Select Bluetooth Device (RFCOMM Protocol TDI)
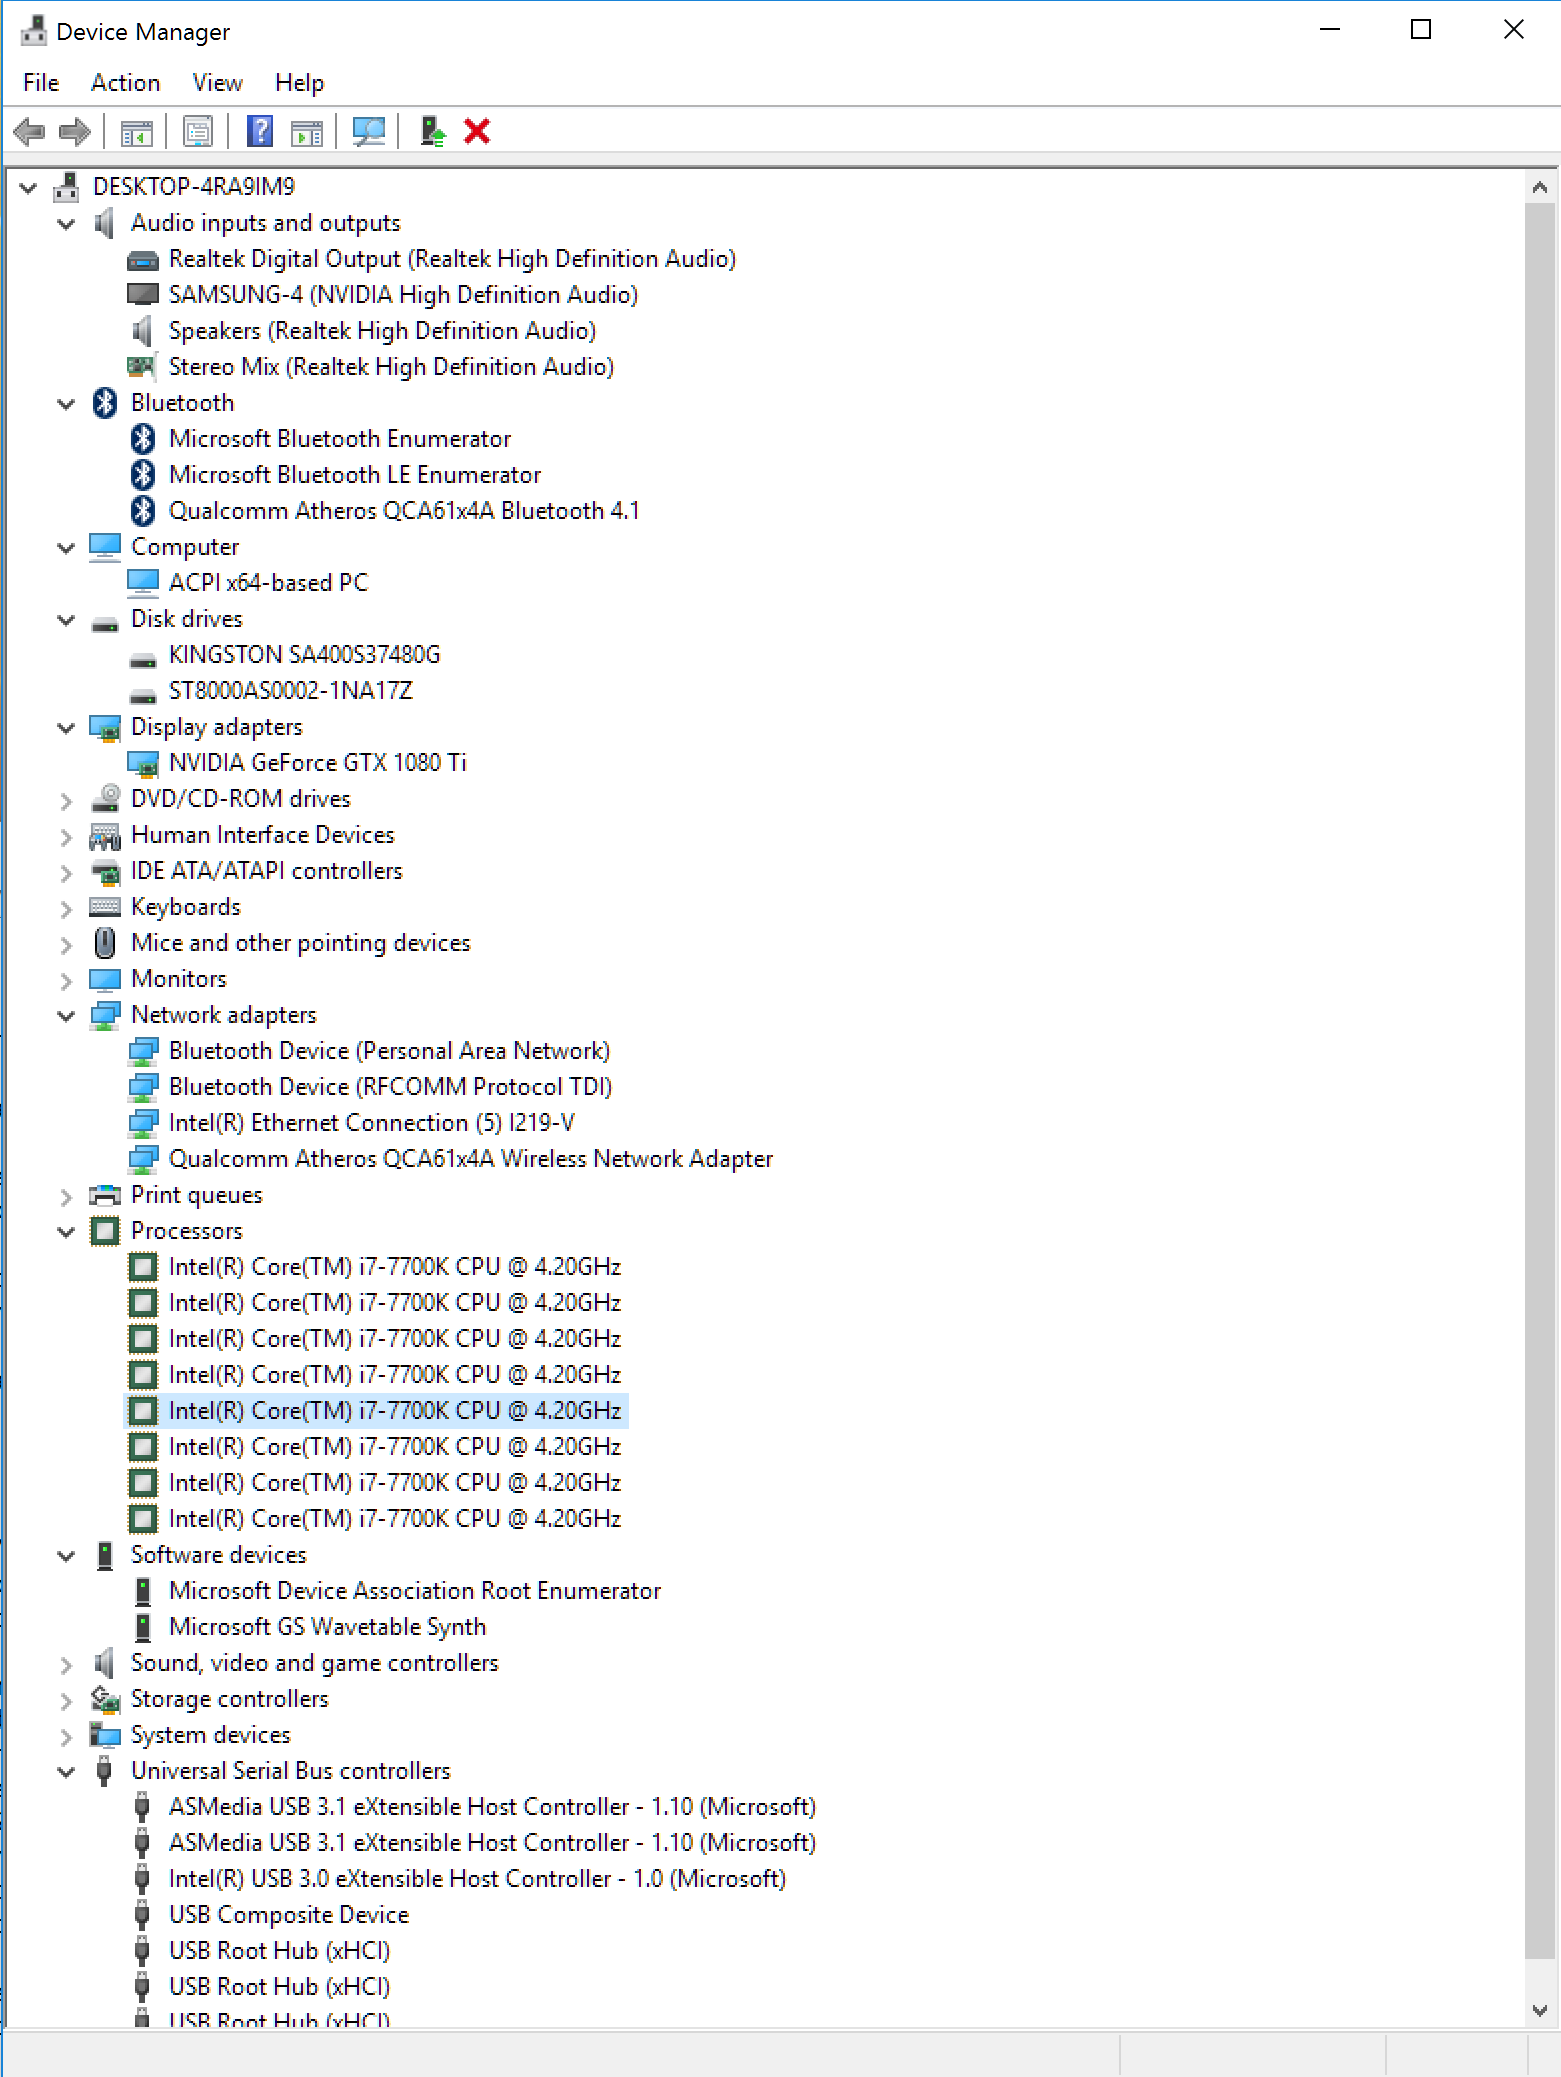Viewport: 1561px width, 2077px height. [390, 1087]
